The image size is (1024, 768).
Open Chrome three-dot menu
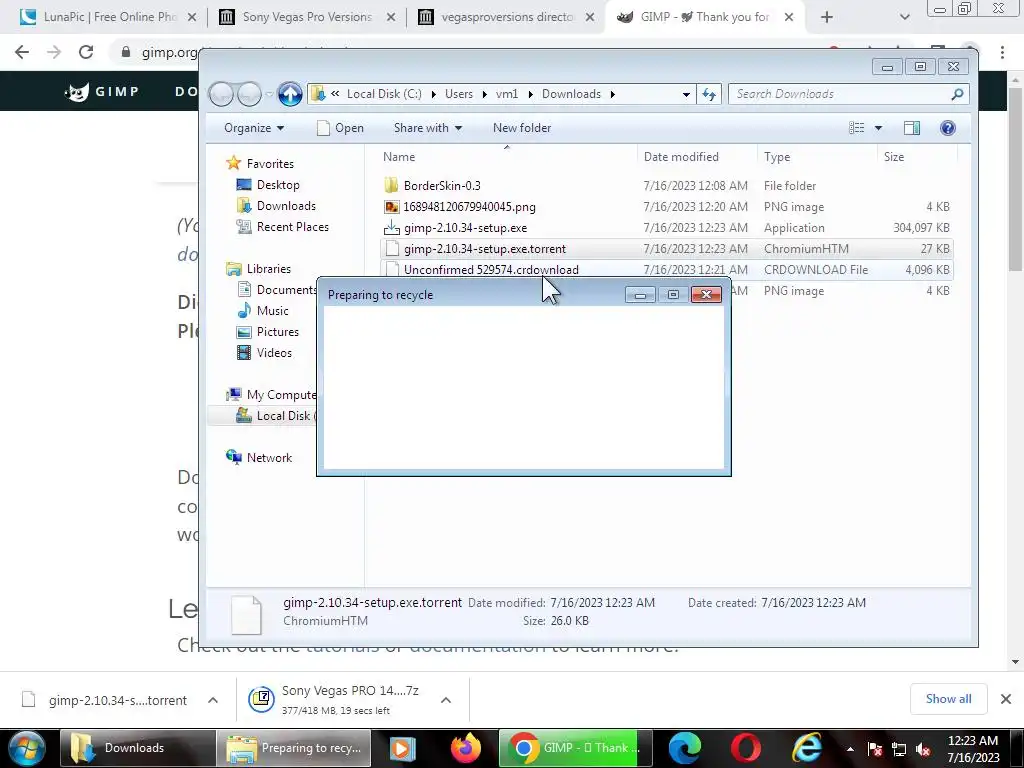[1002, 52]
